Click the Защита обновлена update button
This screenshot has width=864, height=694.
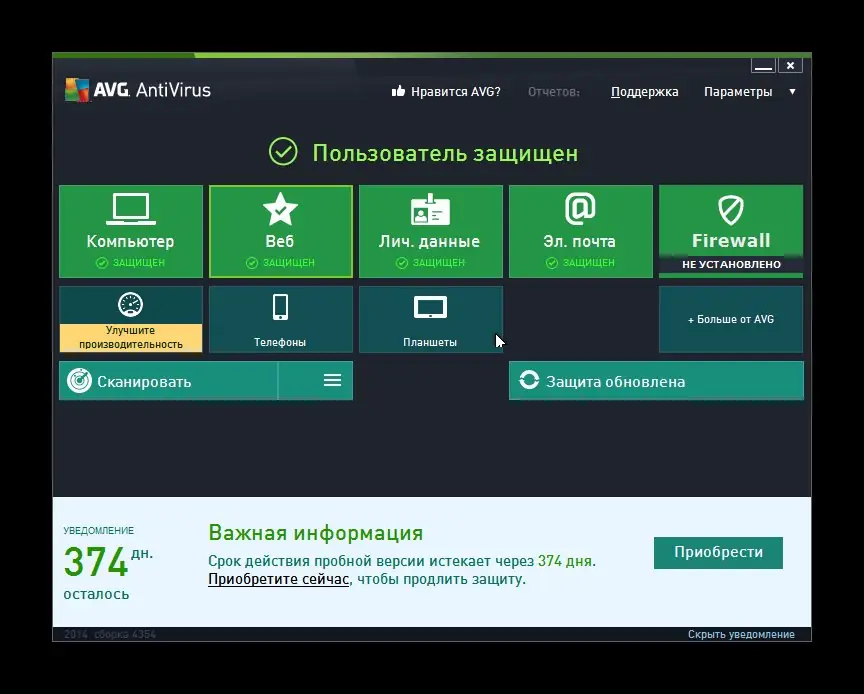point(656,381)
